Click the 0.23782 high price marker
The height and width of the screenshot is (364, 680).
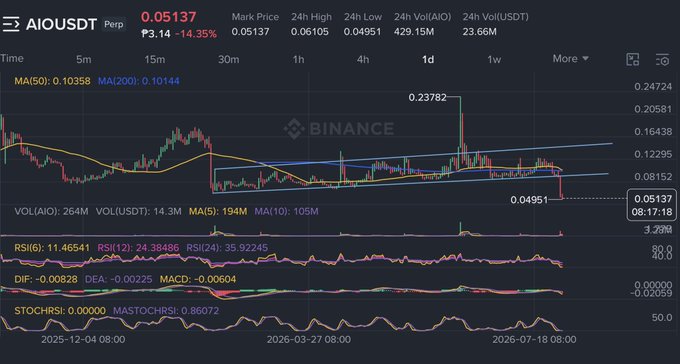(428, 98)
